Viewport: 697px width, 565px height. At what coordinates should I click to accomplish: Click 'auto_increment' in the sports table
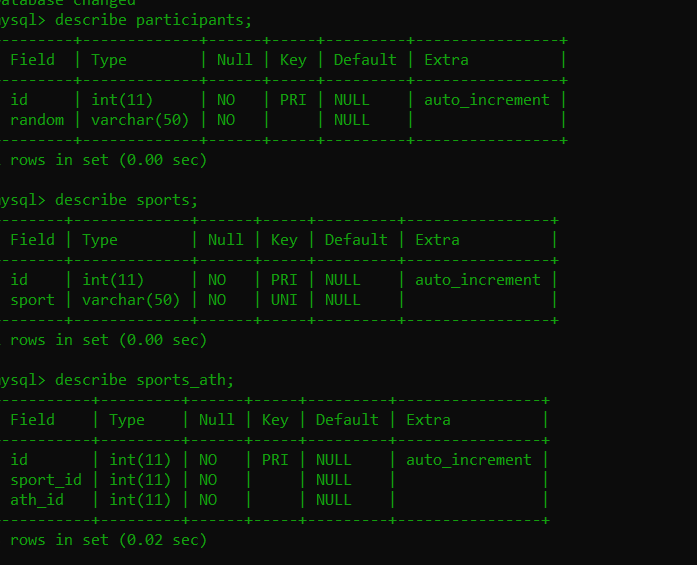(478, 280)
